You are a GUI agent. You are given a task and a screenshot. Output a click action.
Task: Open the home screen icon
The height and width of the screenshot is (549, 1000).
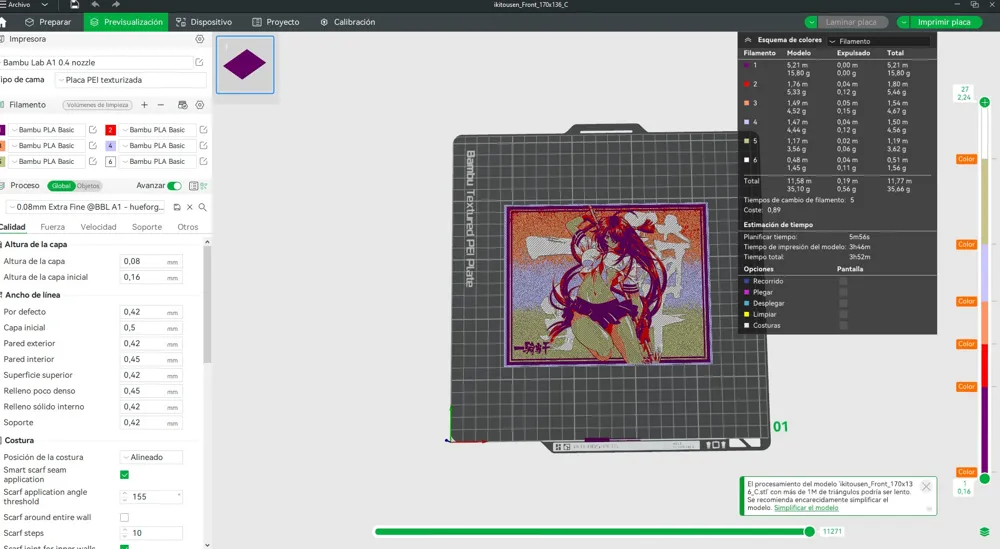point(3,22)
